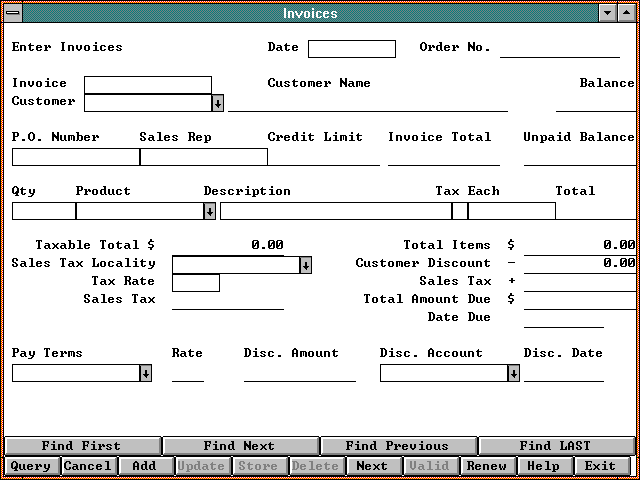Expand the Disc. Account dropdown
This screenshot has width=640, height=480.
tap(513, 373)
